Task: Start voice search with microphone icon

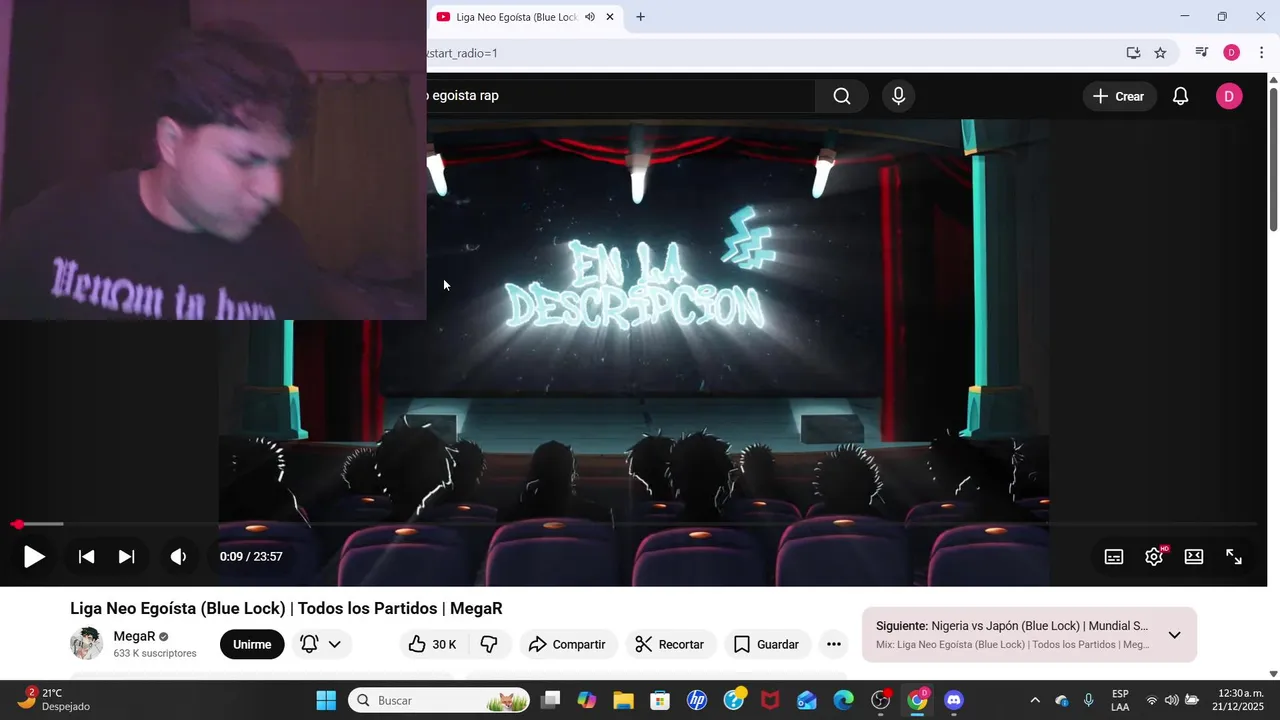Action: click(x=898, y=96)
